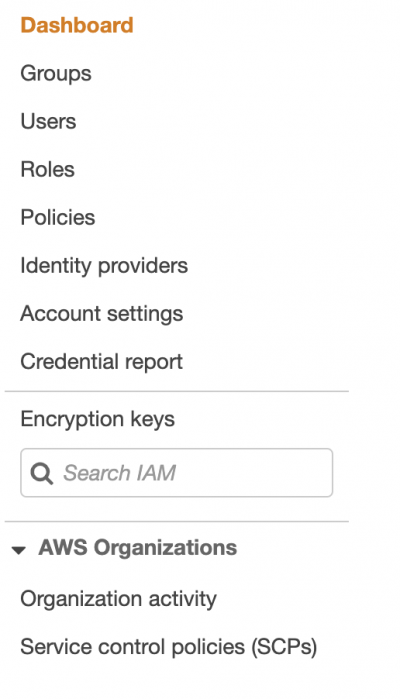
Task: Click the highlighted orange Dashboard item
Action: [x=77, y=25]
